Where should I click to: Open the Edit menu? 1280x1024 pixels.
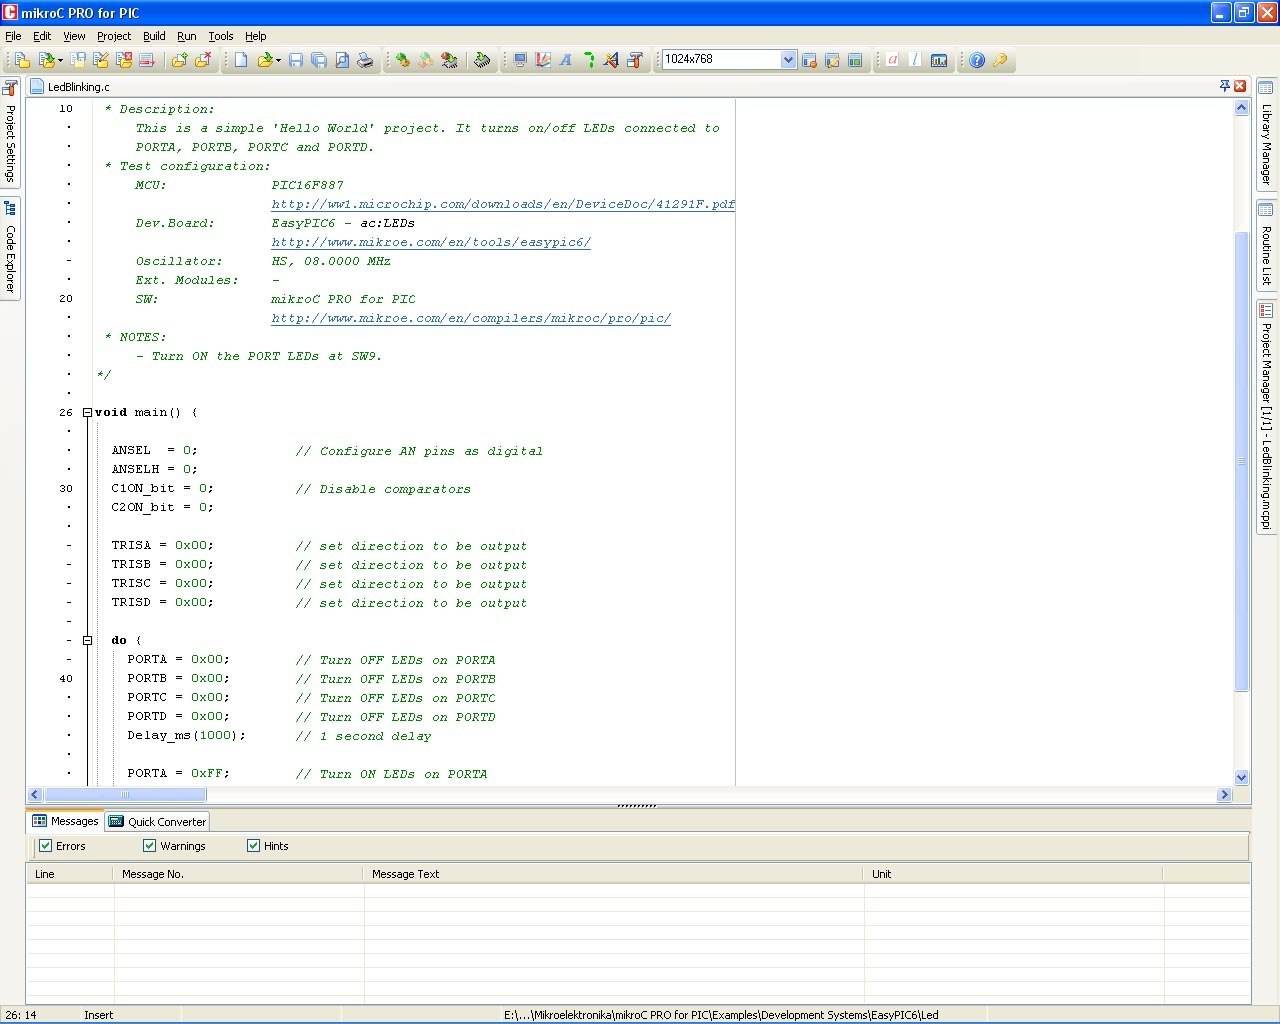pos(42,36)
